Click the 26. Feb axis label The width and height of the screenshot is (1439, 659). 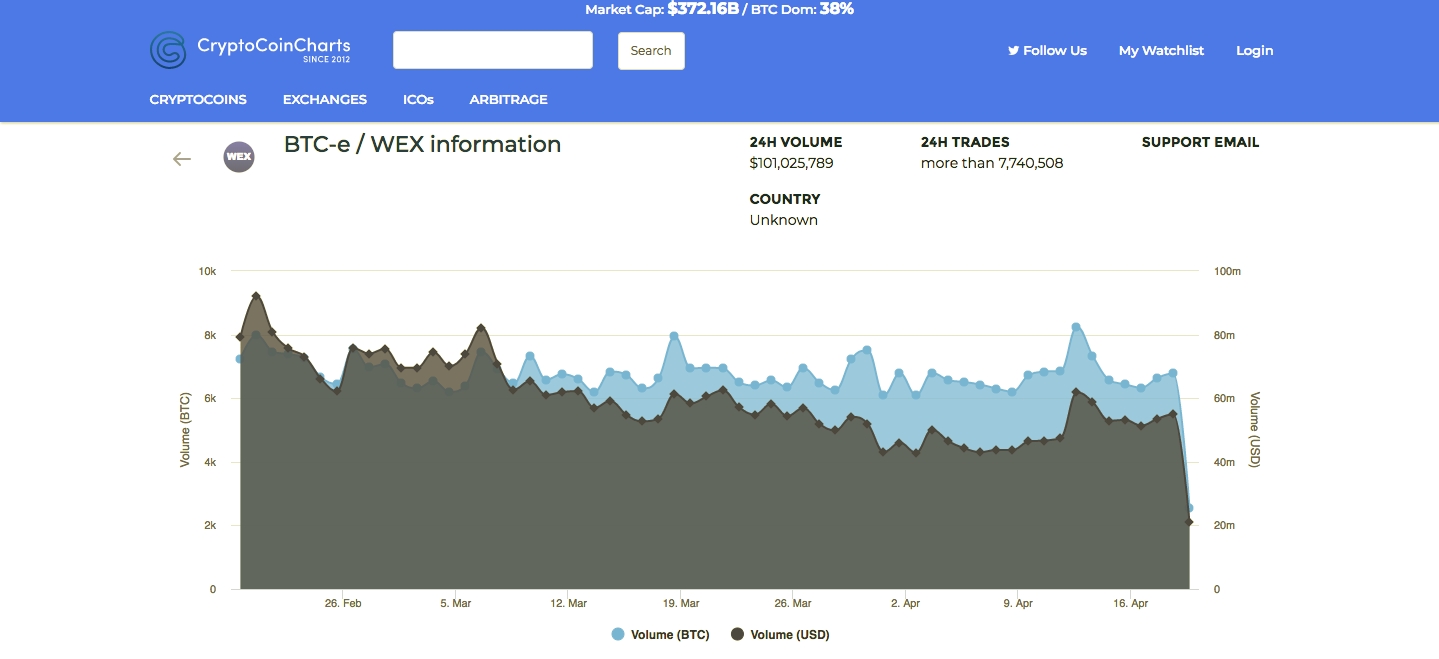tap(343, 604)
